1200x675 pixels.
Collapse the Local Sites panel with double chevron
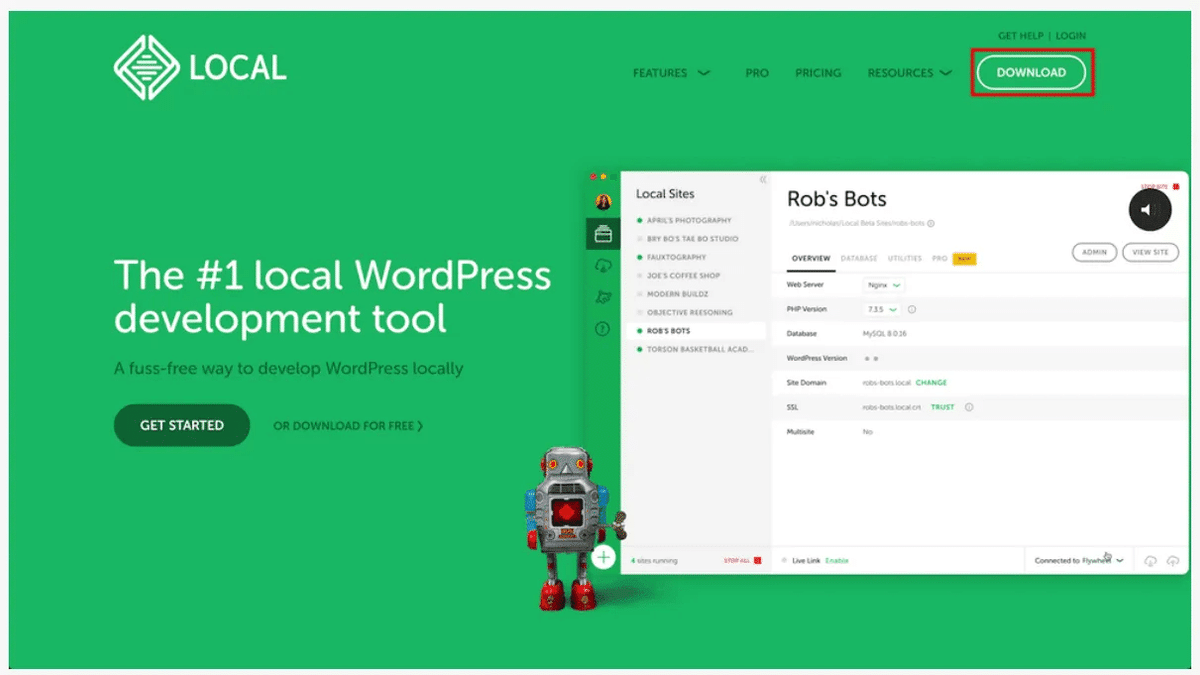763,180
